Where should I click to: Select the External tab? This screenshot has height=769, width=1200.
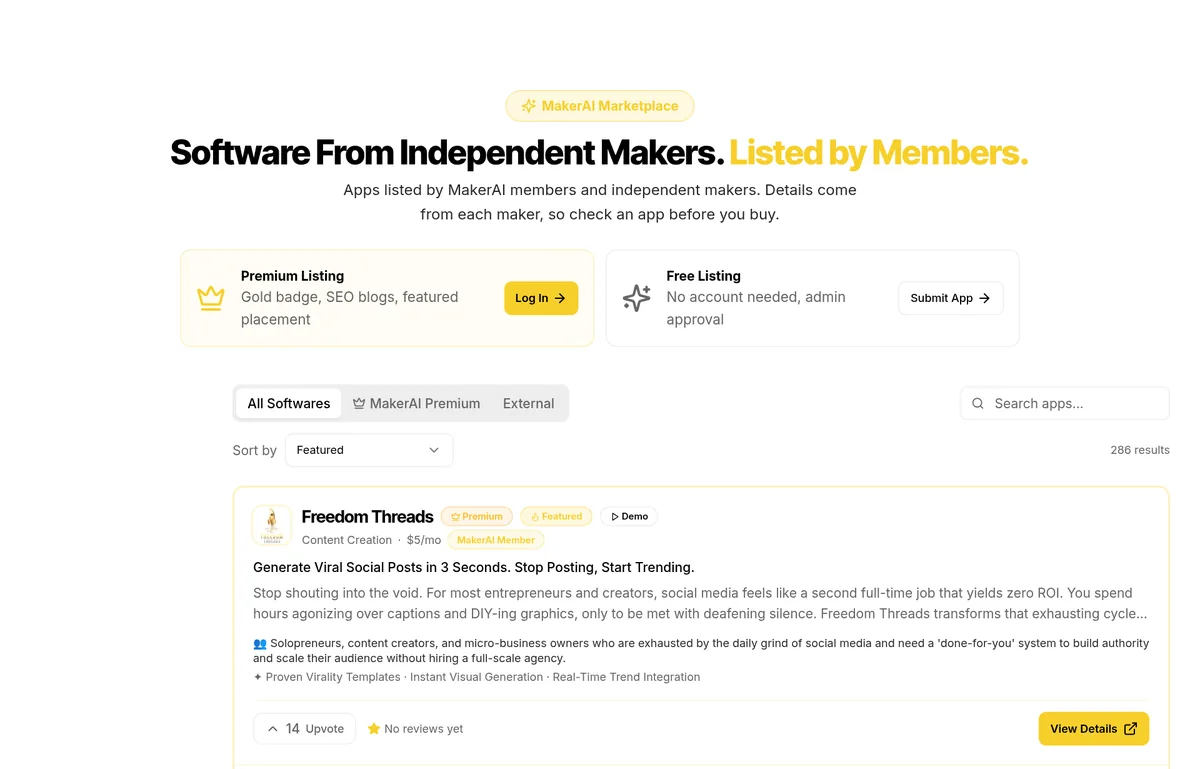click(x=528, y=403)
